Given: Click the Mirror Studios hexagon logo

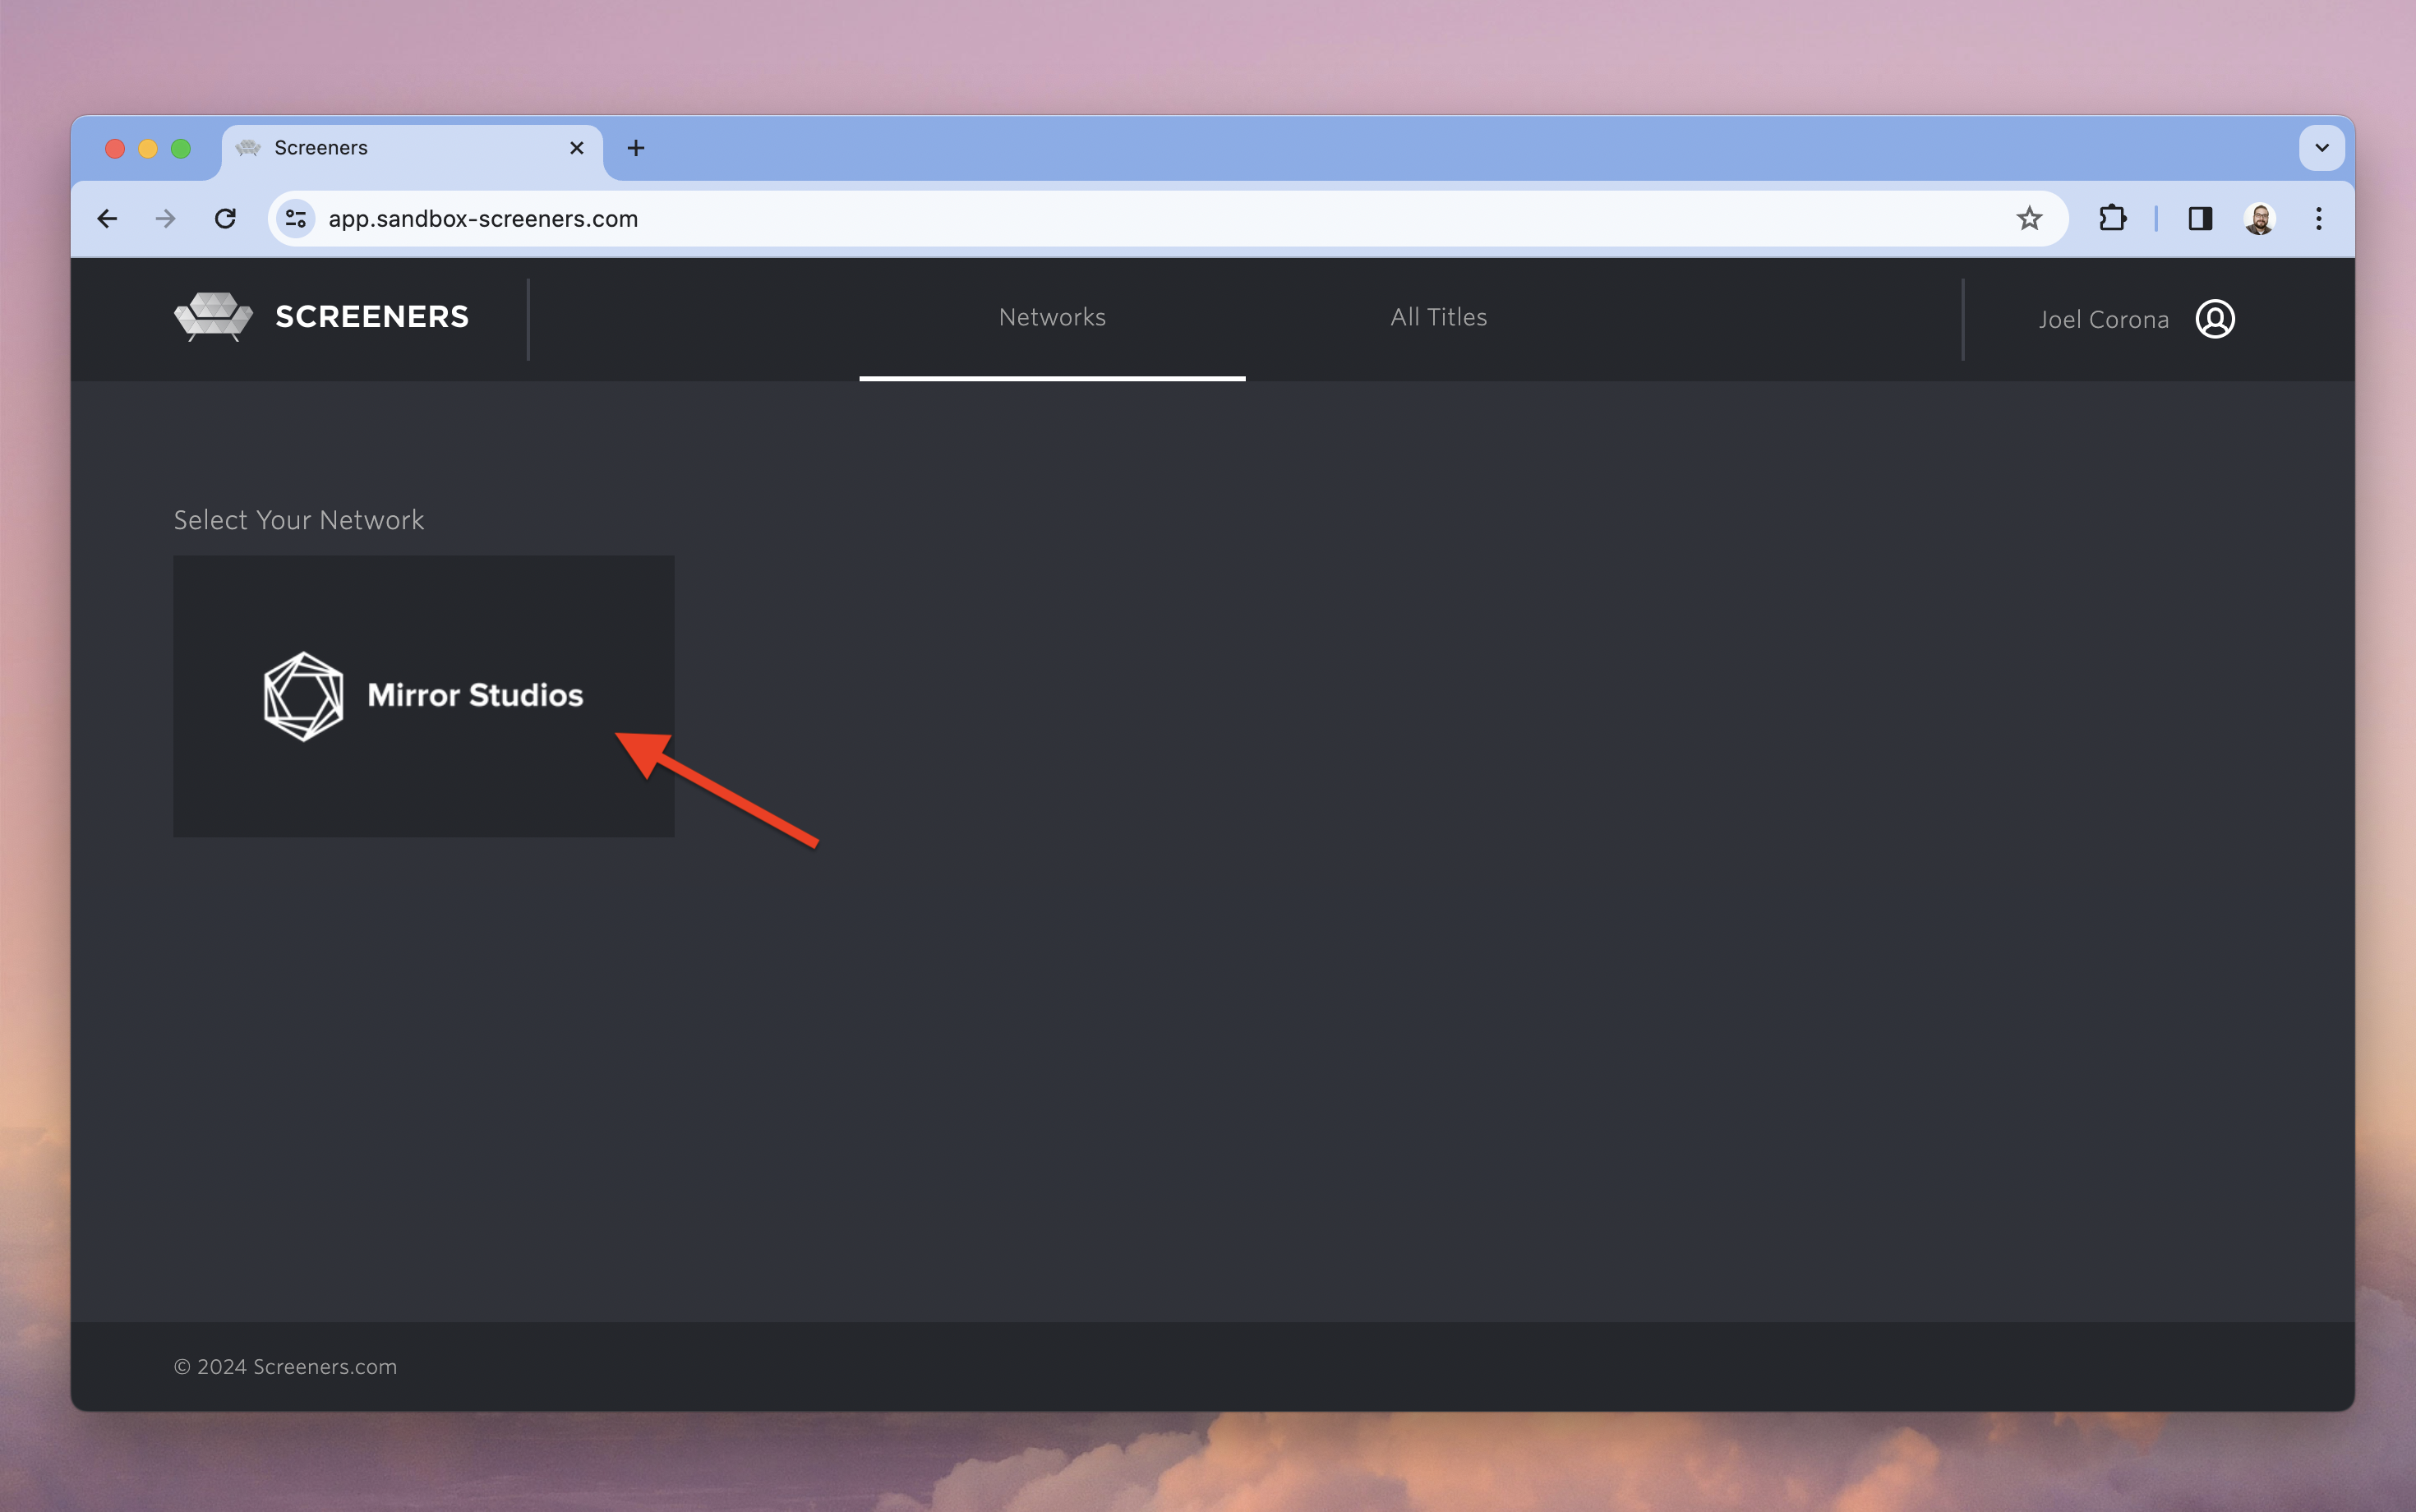Looking at the screenshot, I should [303, 696].
